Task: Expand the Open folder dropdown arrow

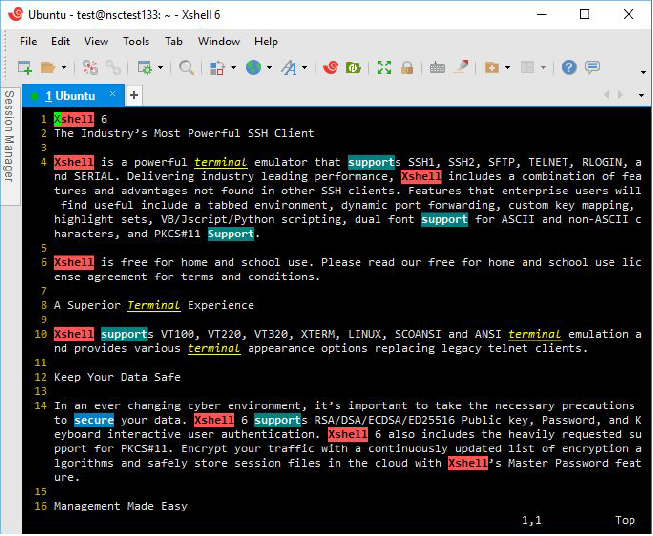Action: [x=64, y=67]
